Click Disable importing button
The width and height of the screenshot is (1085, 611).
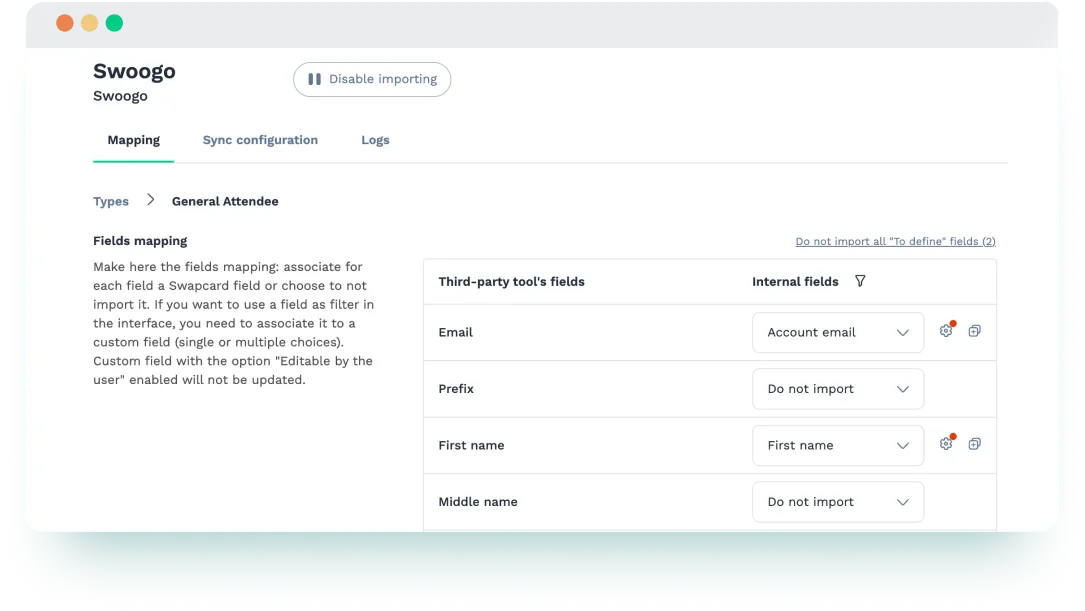tap(372, 80)
